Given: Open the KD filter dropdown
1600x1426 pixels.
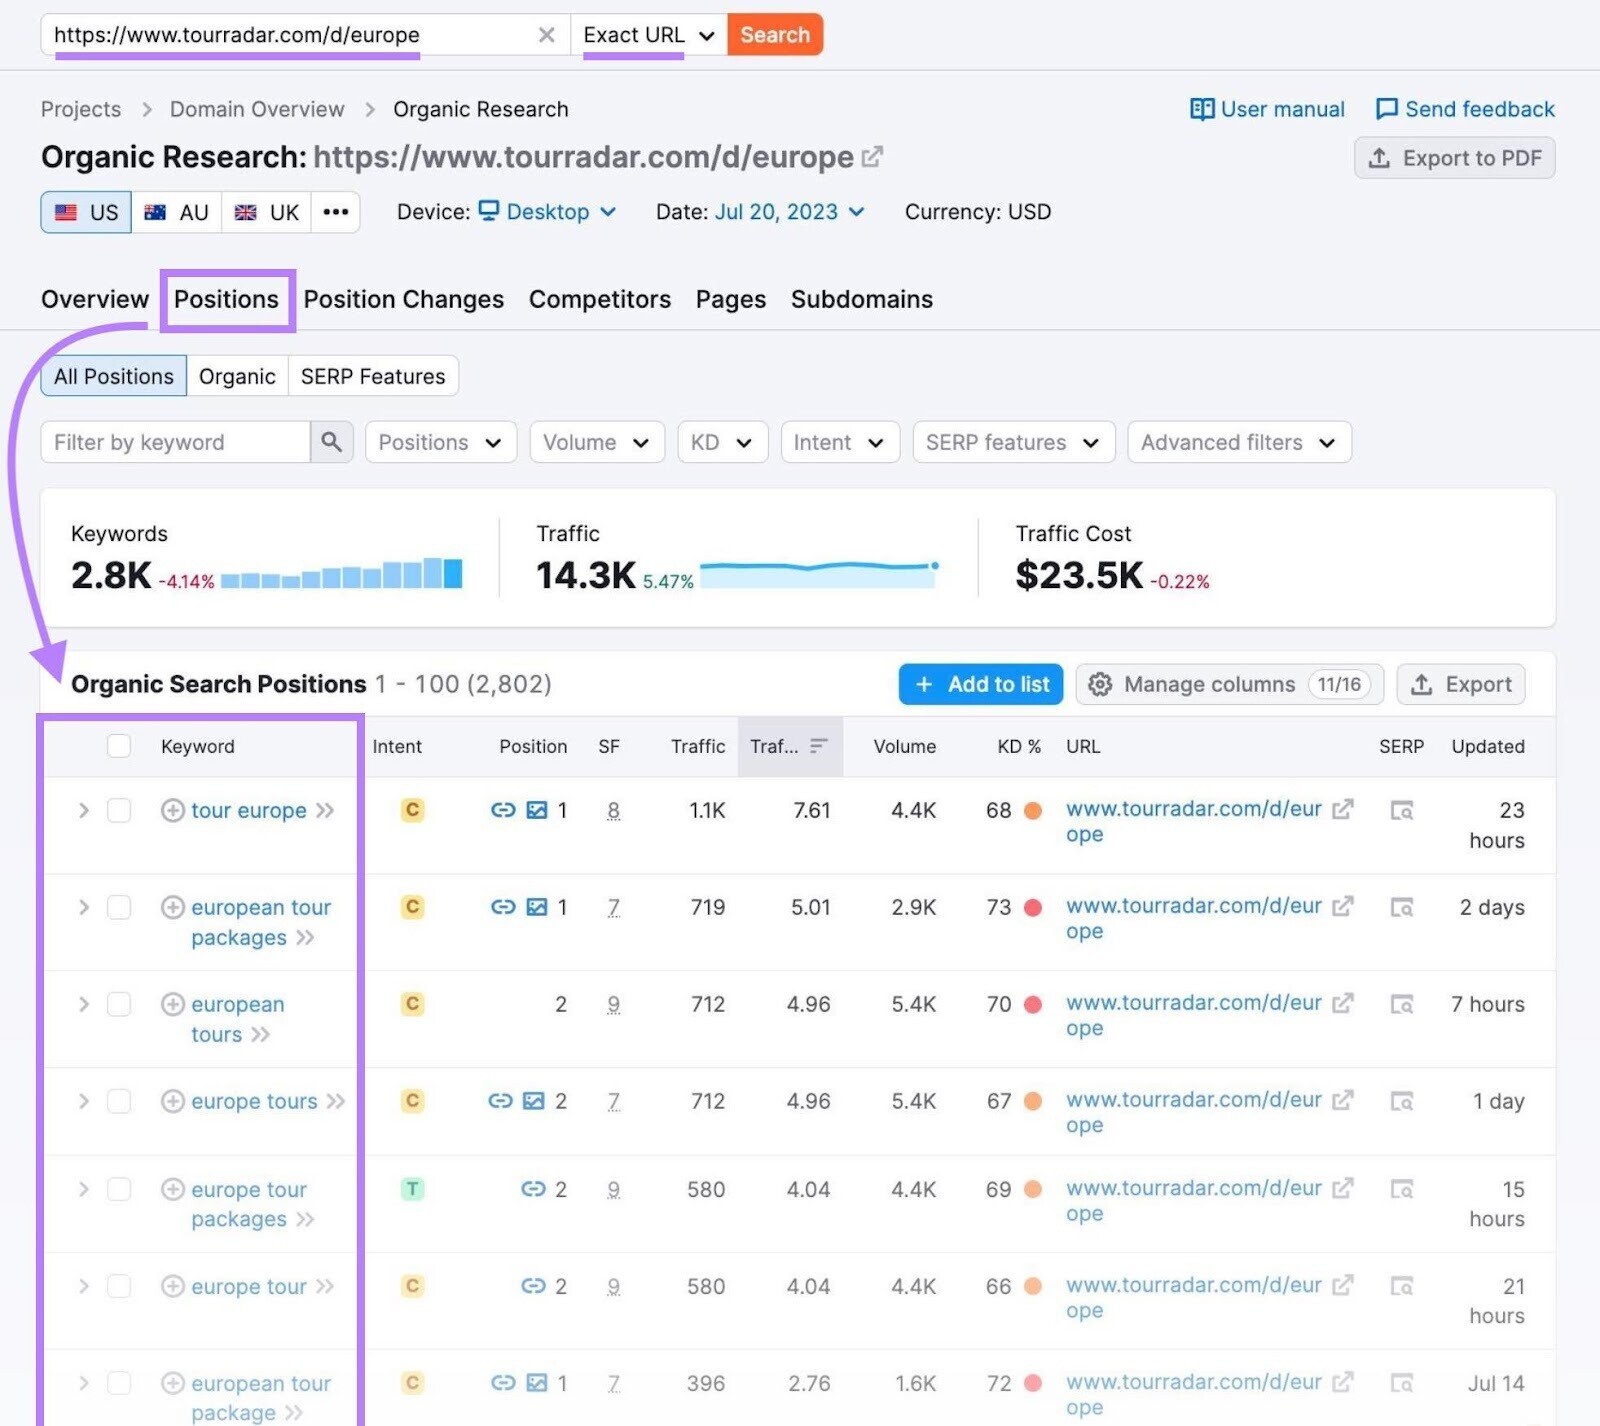Looking at the screenshot, I should click(722, 442).
